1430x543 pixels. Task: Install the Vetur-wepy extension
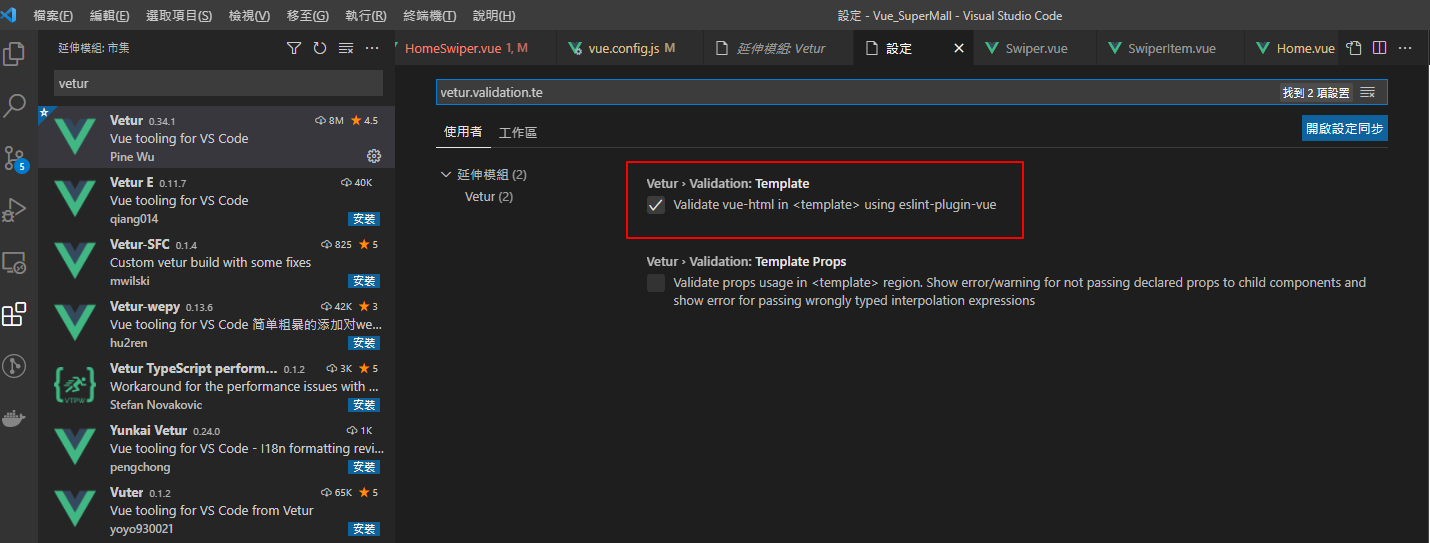coord(364,343)
